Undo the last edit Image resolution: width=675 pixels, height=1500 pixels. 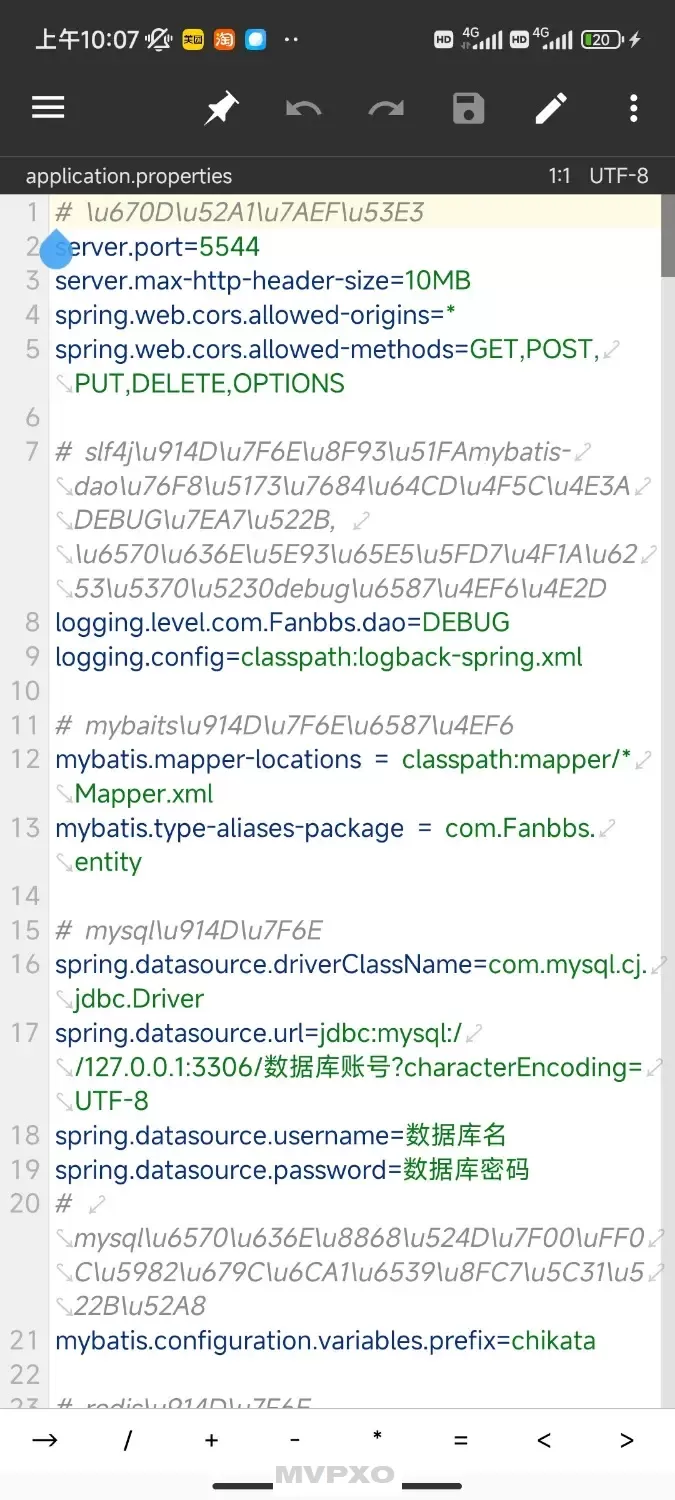(x=303, y=108)
